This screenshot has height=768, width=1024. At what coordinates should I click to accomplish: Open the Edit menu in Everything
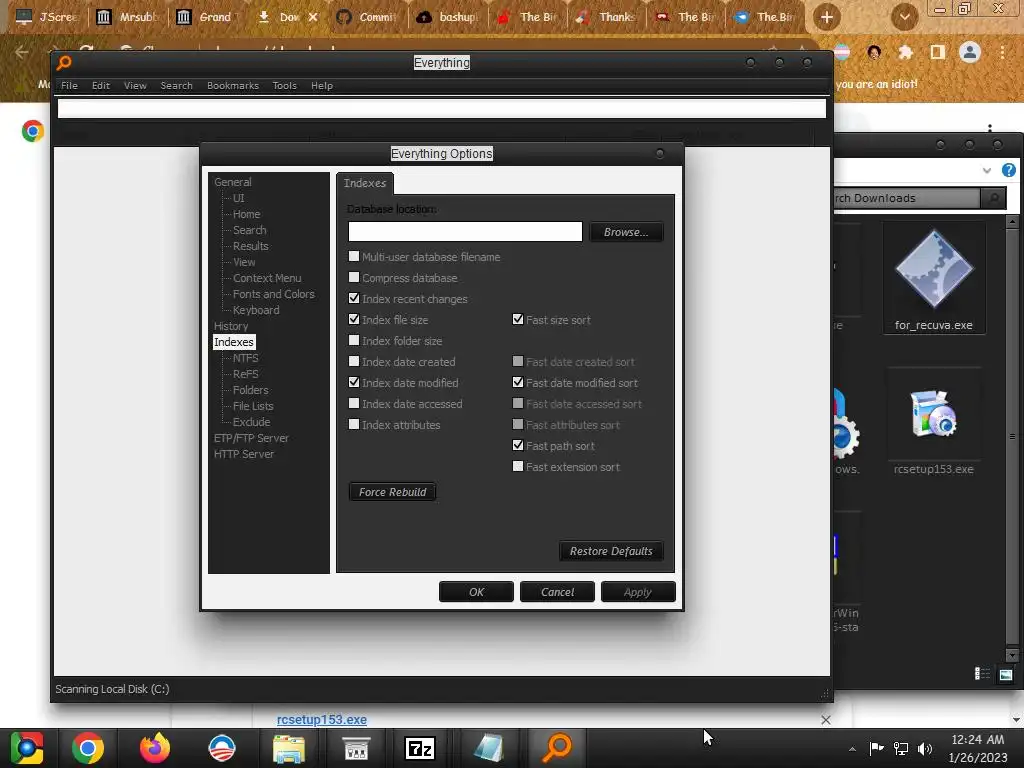[x=101, y=86]
